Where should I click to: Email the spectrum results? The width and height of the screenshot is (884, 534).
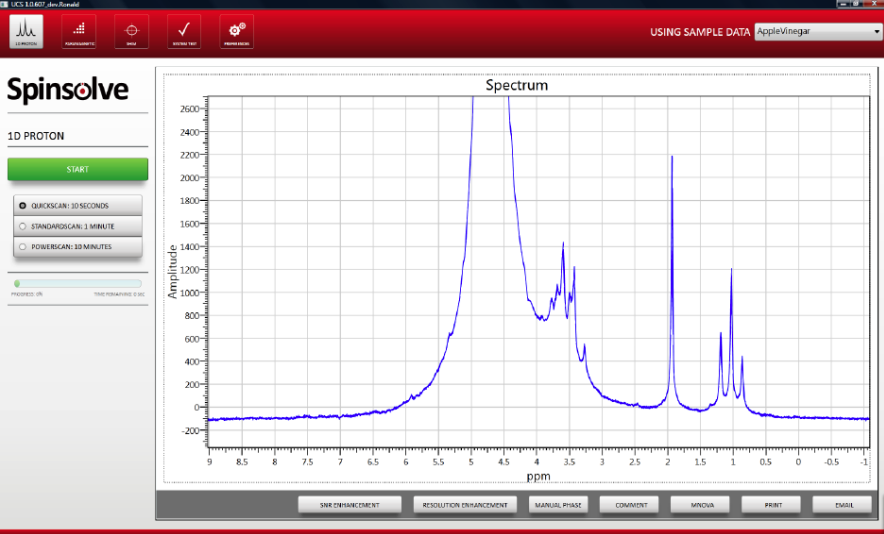844,505
